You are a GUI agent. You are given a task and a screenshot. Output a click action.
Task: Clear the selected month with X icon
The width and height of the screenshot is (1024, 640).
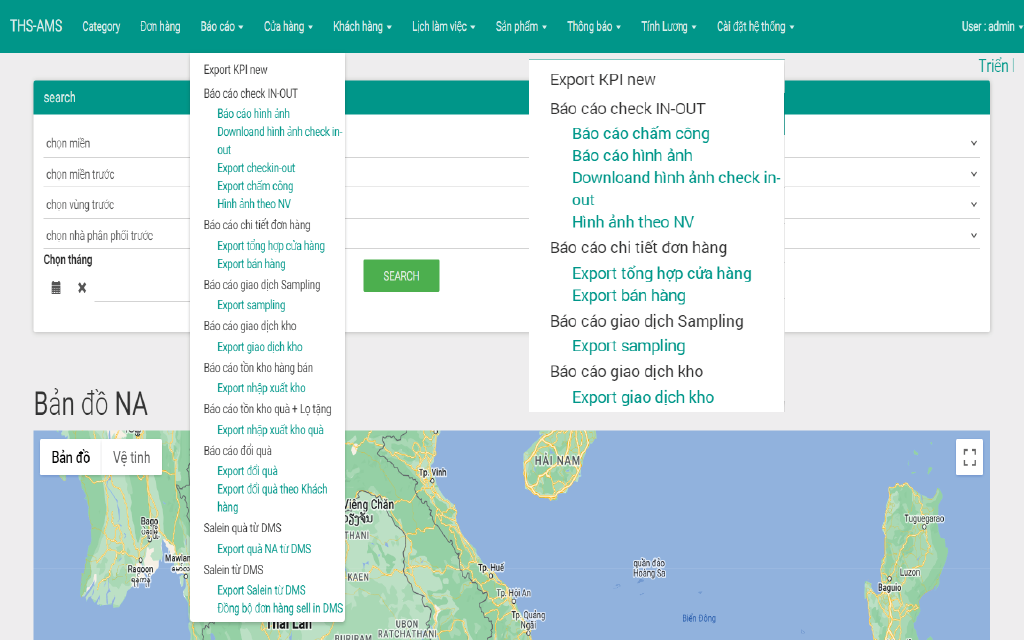pos(82,288)
